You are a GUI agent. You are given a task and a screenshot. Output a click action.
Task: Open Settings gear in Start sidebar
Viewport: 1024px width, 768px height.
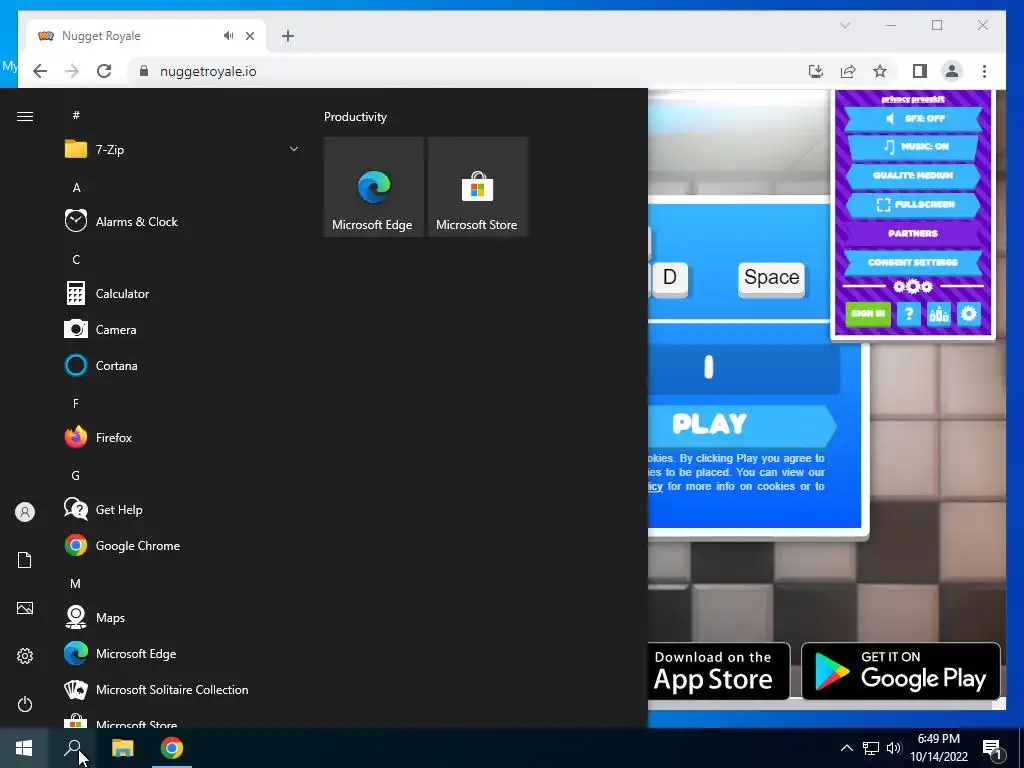25,656
